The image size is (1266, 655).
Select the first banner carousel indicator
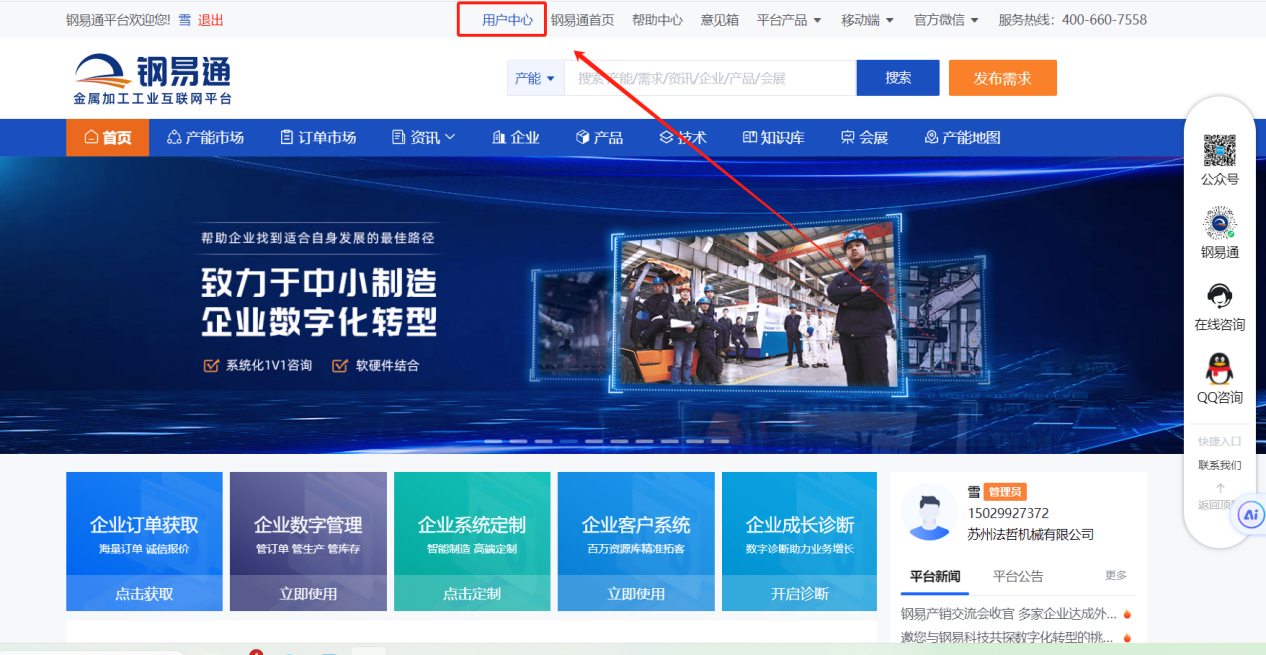click(x=493, y=441)
